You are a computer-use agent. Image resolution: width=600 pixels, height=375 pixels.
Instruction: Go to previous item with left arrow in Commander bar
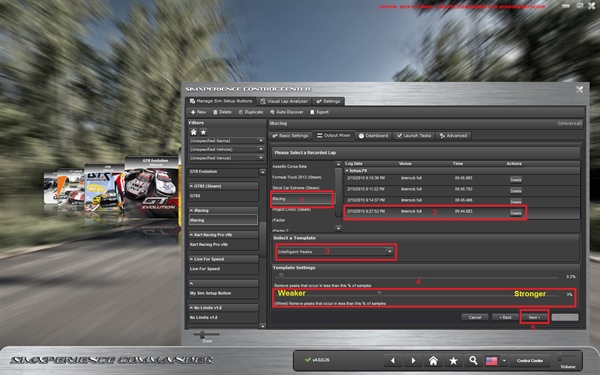tap(393, 360)
